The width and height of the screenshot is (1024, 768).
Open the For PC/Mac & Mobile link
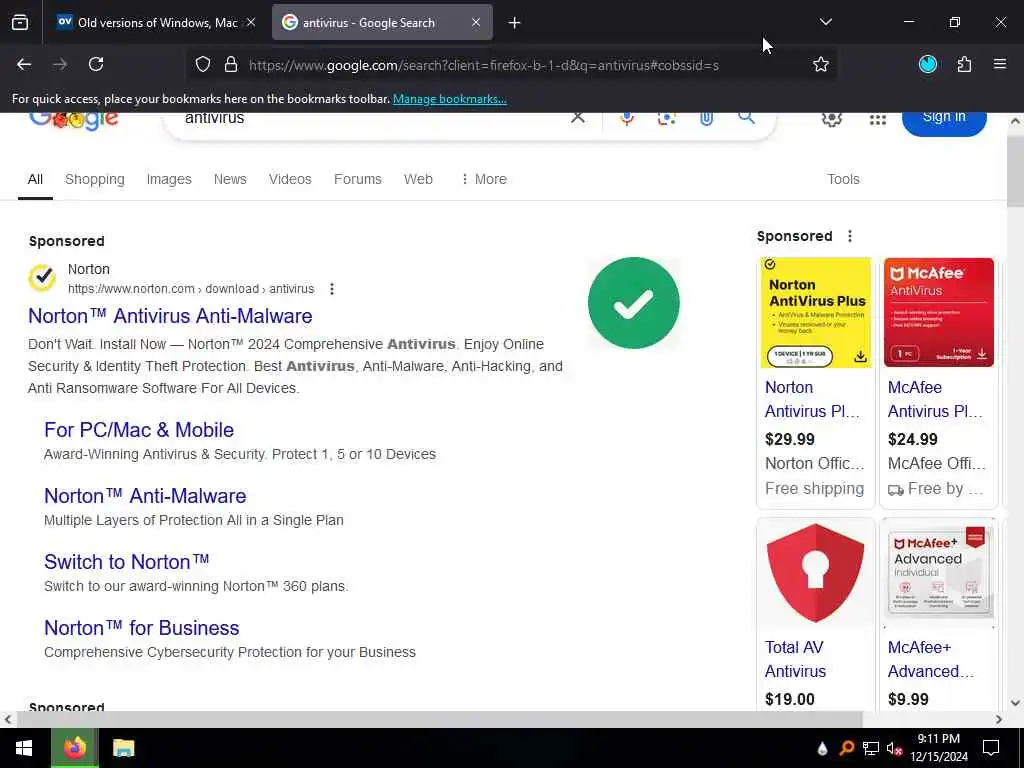[138, 430]
